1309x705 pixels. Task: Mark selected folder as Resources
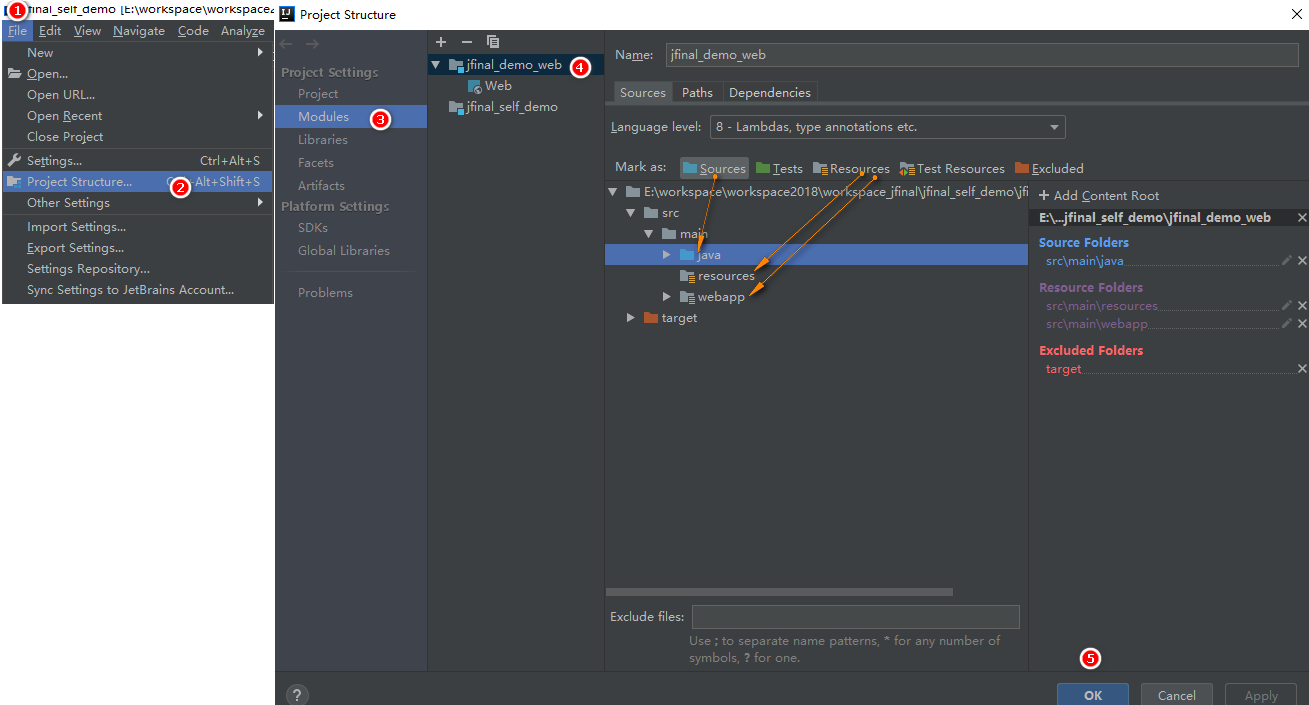click(x=851, y=169)
